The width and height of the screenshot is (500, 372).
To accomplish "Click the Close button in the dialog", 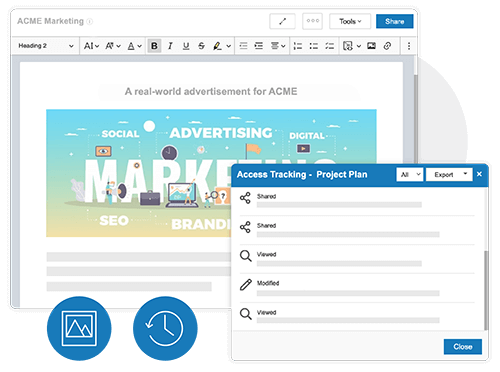I will point(463,347).
